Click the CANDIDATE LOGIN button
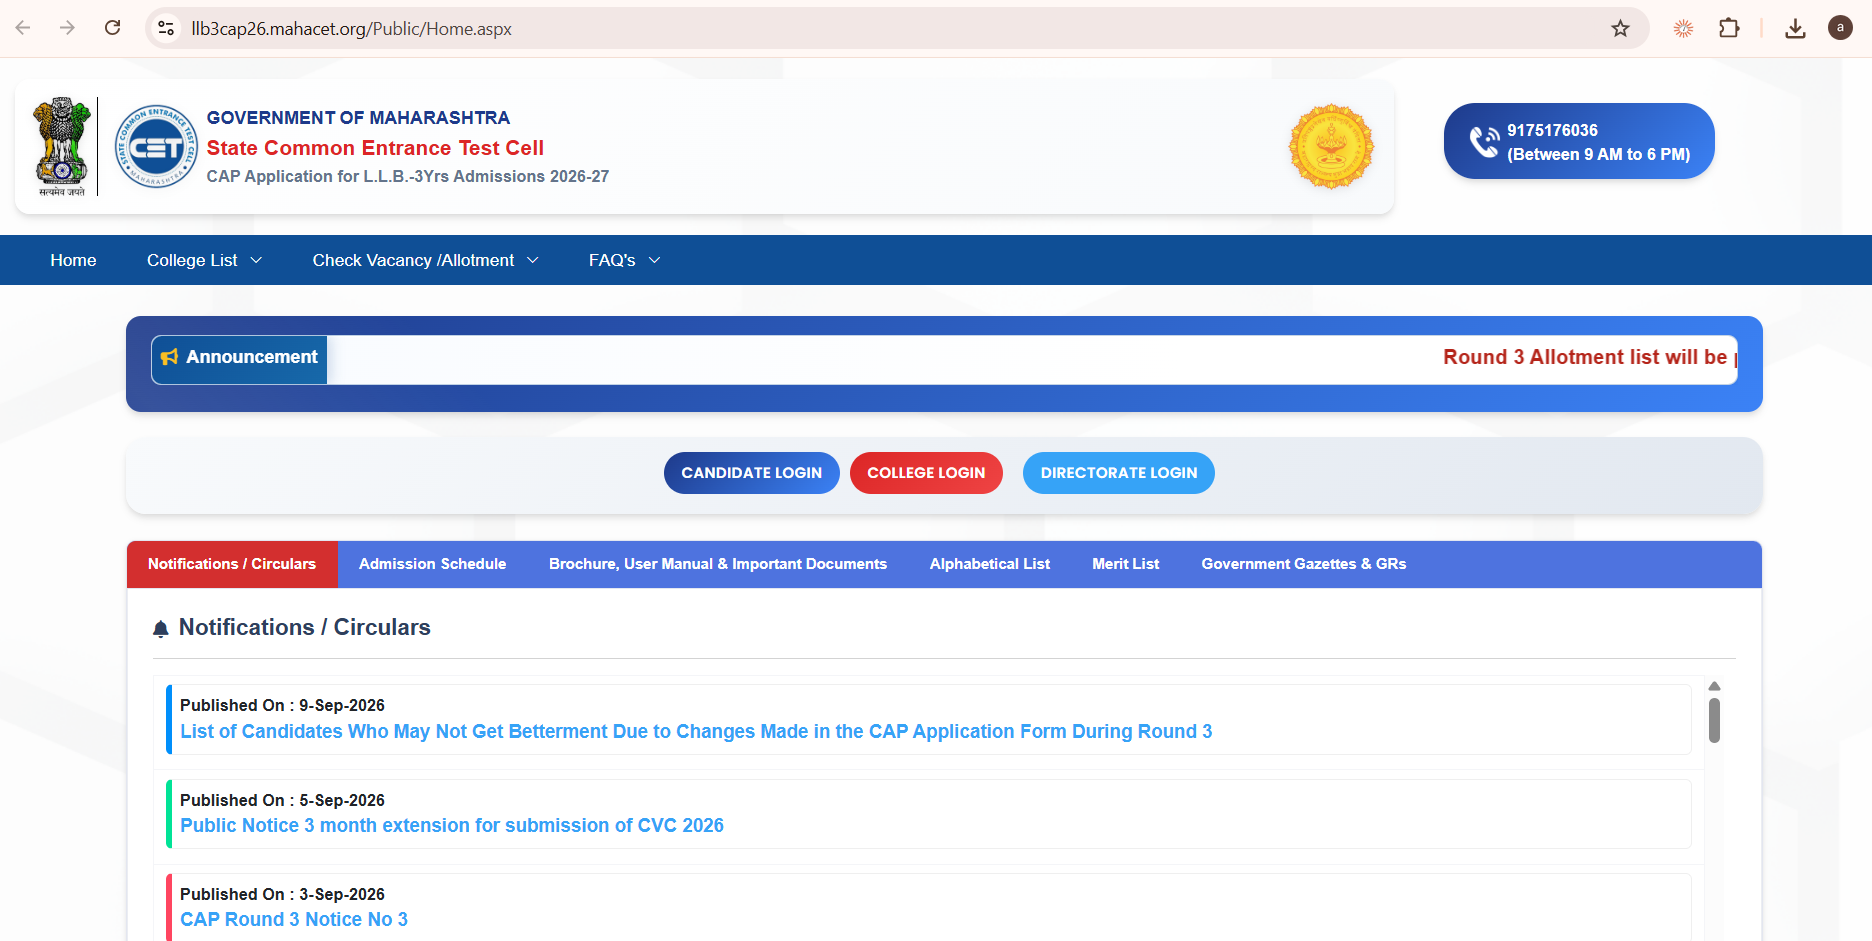This screenshot has width=1872, height=941. [x=752, y=473]
